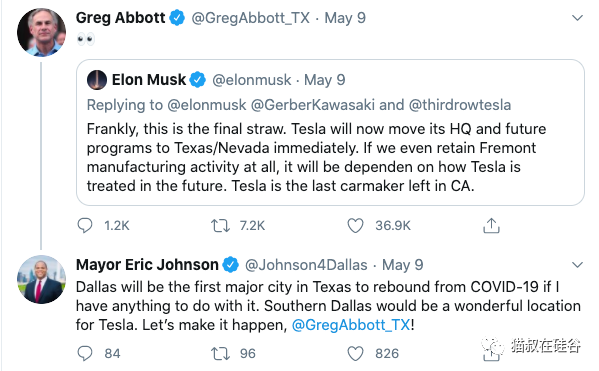Reply to Greg Abbott's tweet
The width and height of the screenshot is (599, 371).
pyautogui.click(x=85, y=225)
